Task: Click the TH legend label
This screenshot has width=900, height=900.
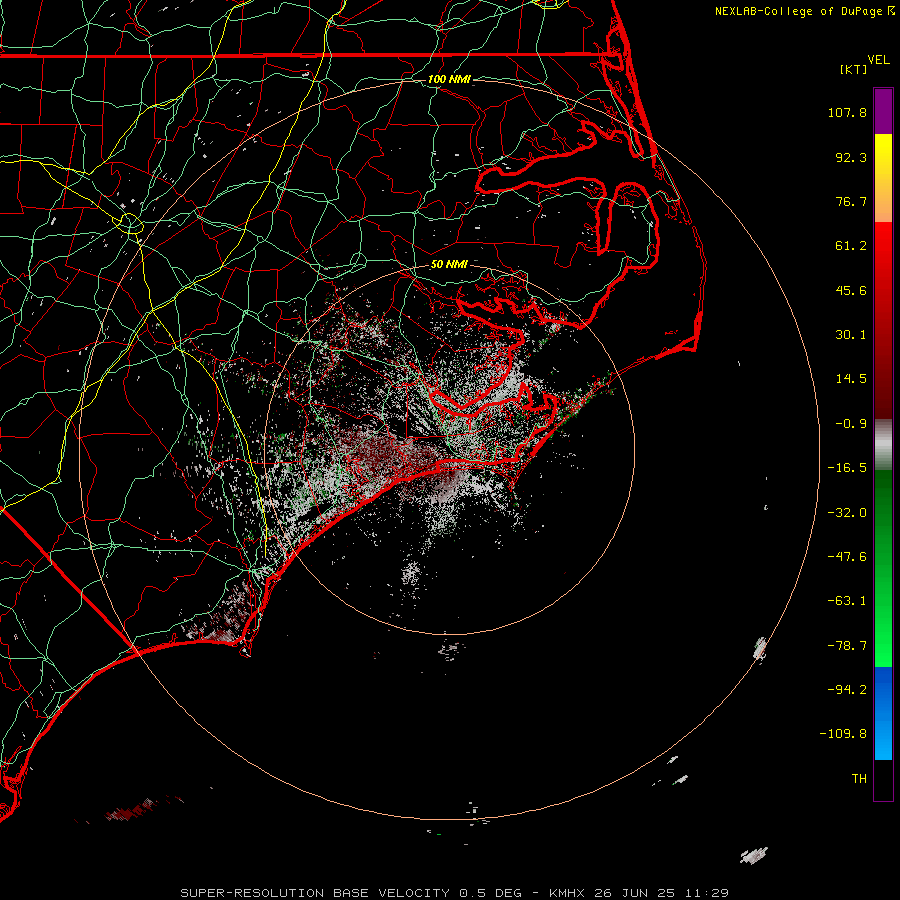Action: [x=859, y=779]
